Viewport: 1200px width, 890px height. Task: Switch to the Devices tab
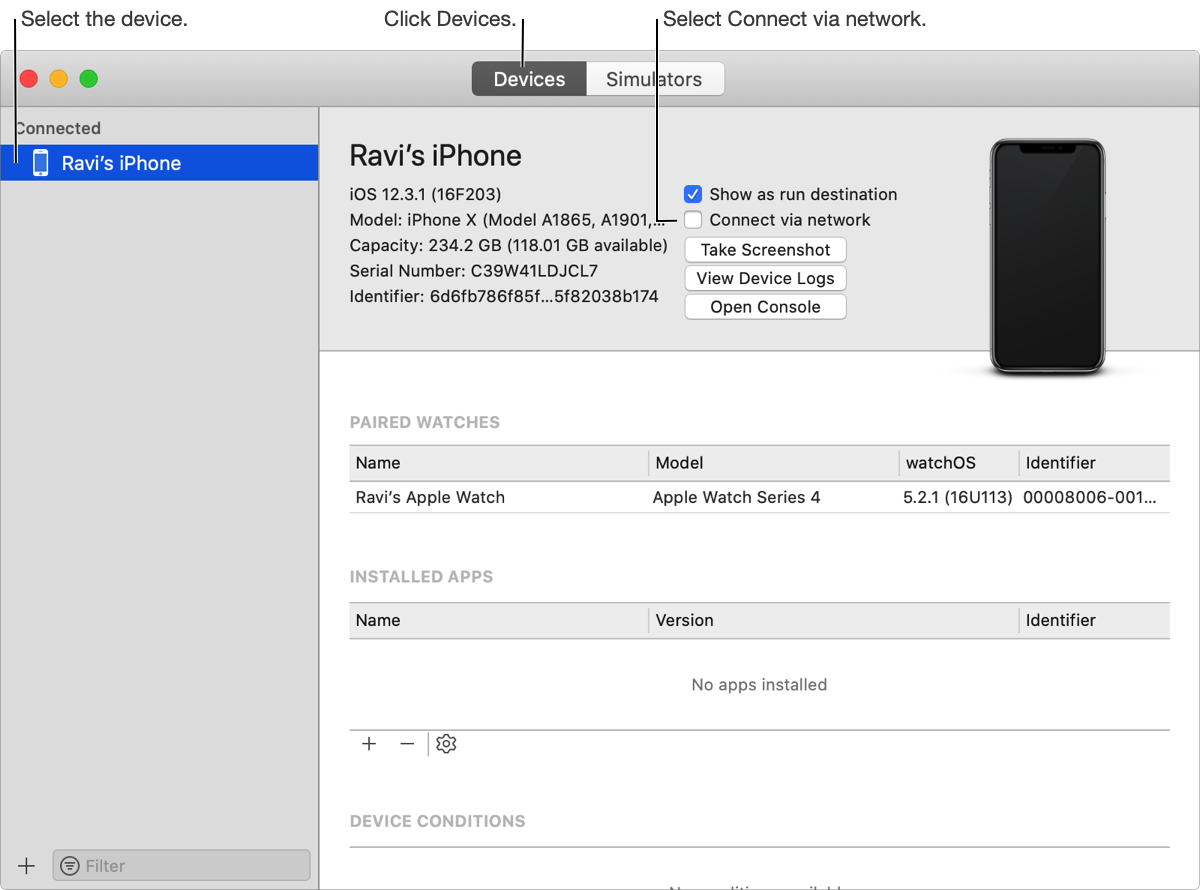(528, 78)
